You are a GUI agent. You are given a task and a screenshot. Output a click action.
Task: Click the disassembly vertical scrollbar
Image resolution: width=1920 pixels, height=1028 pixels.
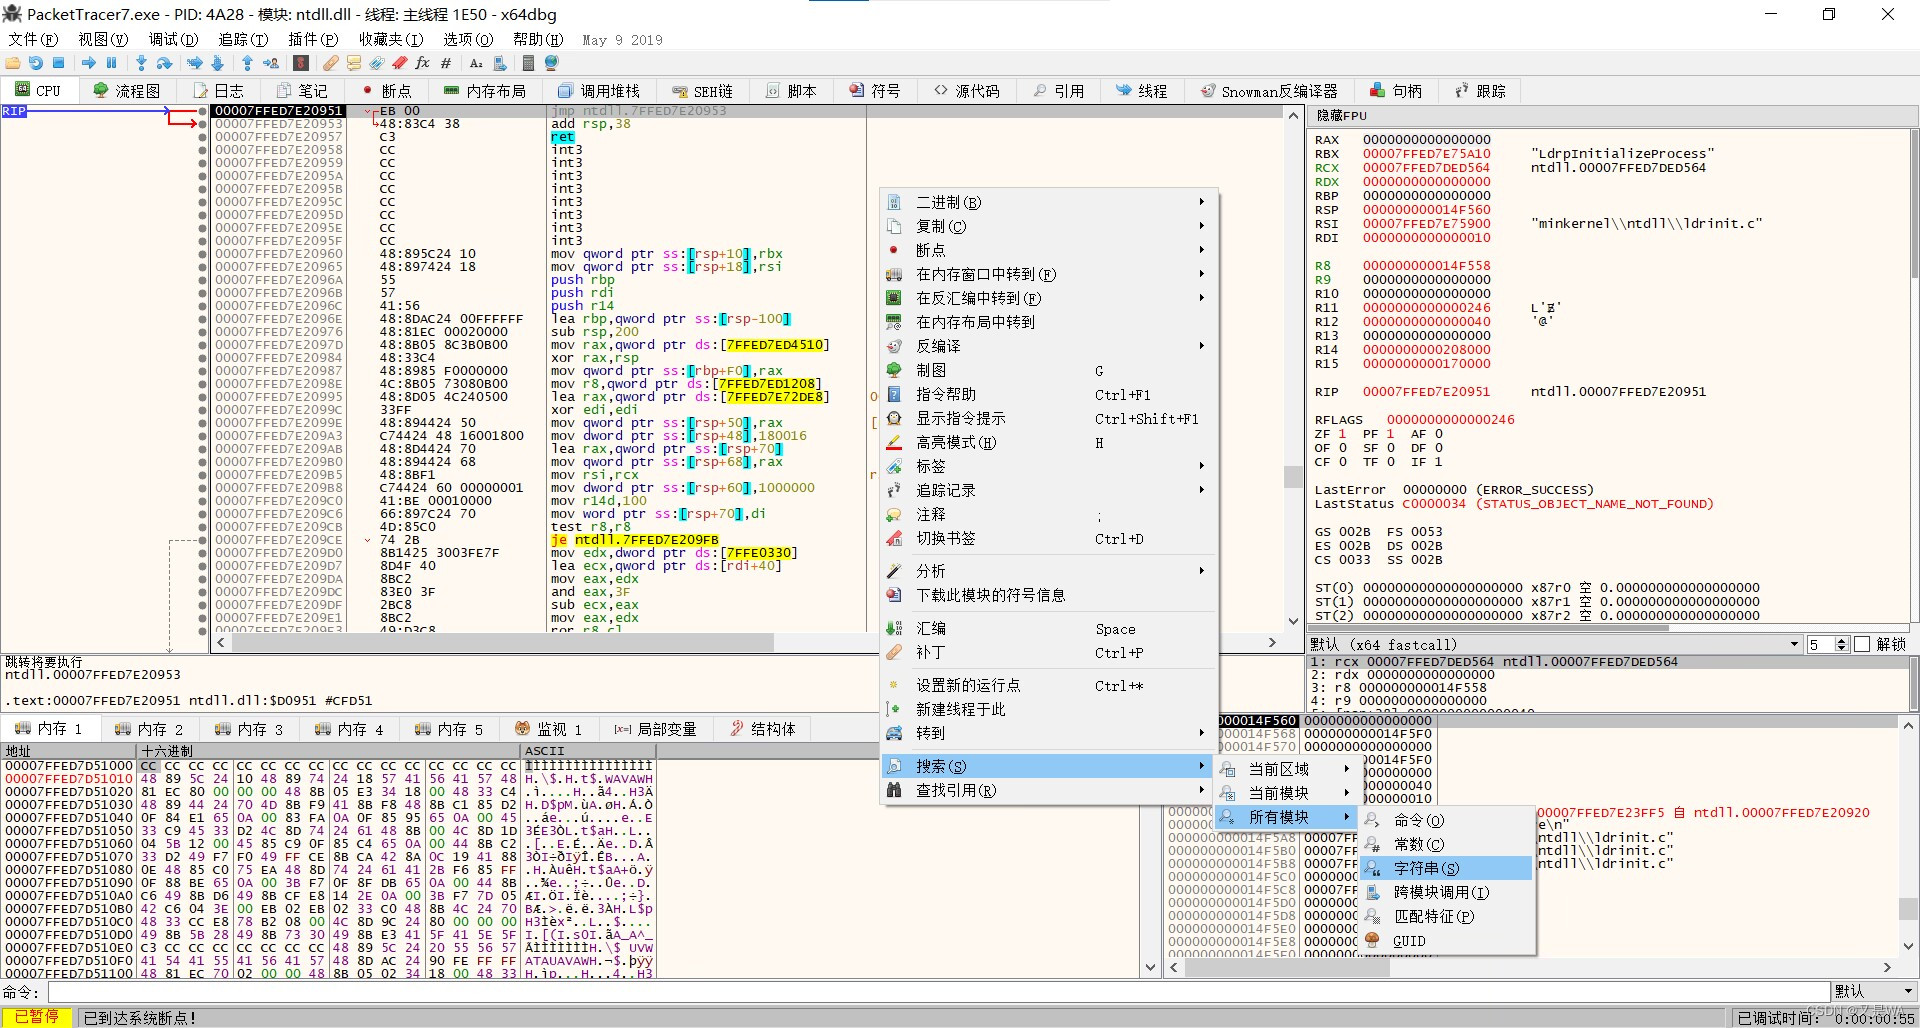(x=1292, y=367)
